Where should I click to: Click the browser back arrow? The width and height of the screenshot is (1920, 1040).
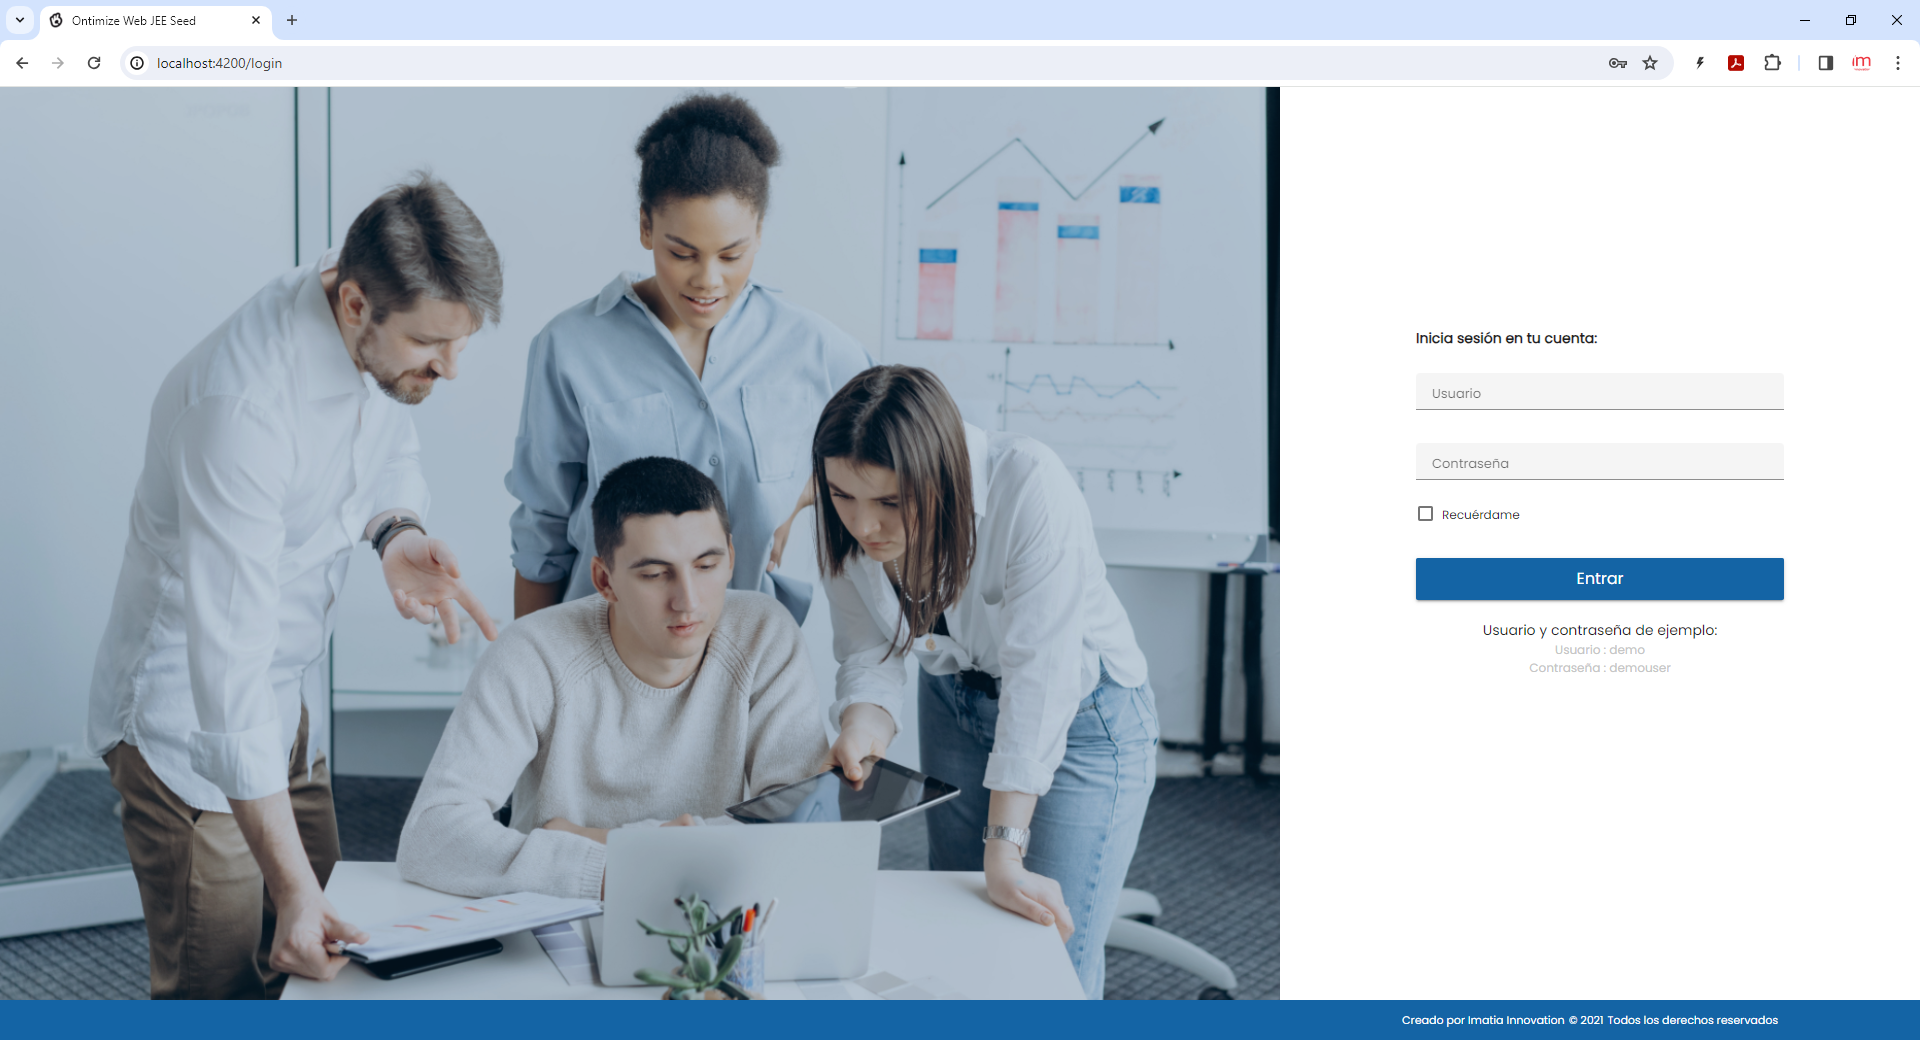(x=22, y=63)
